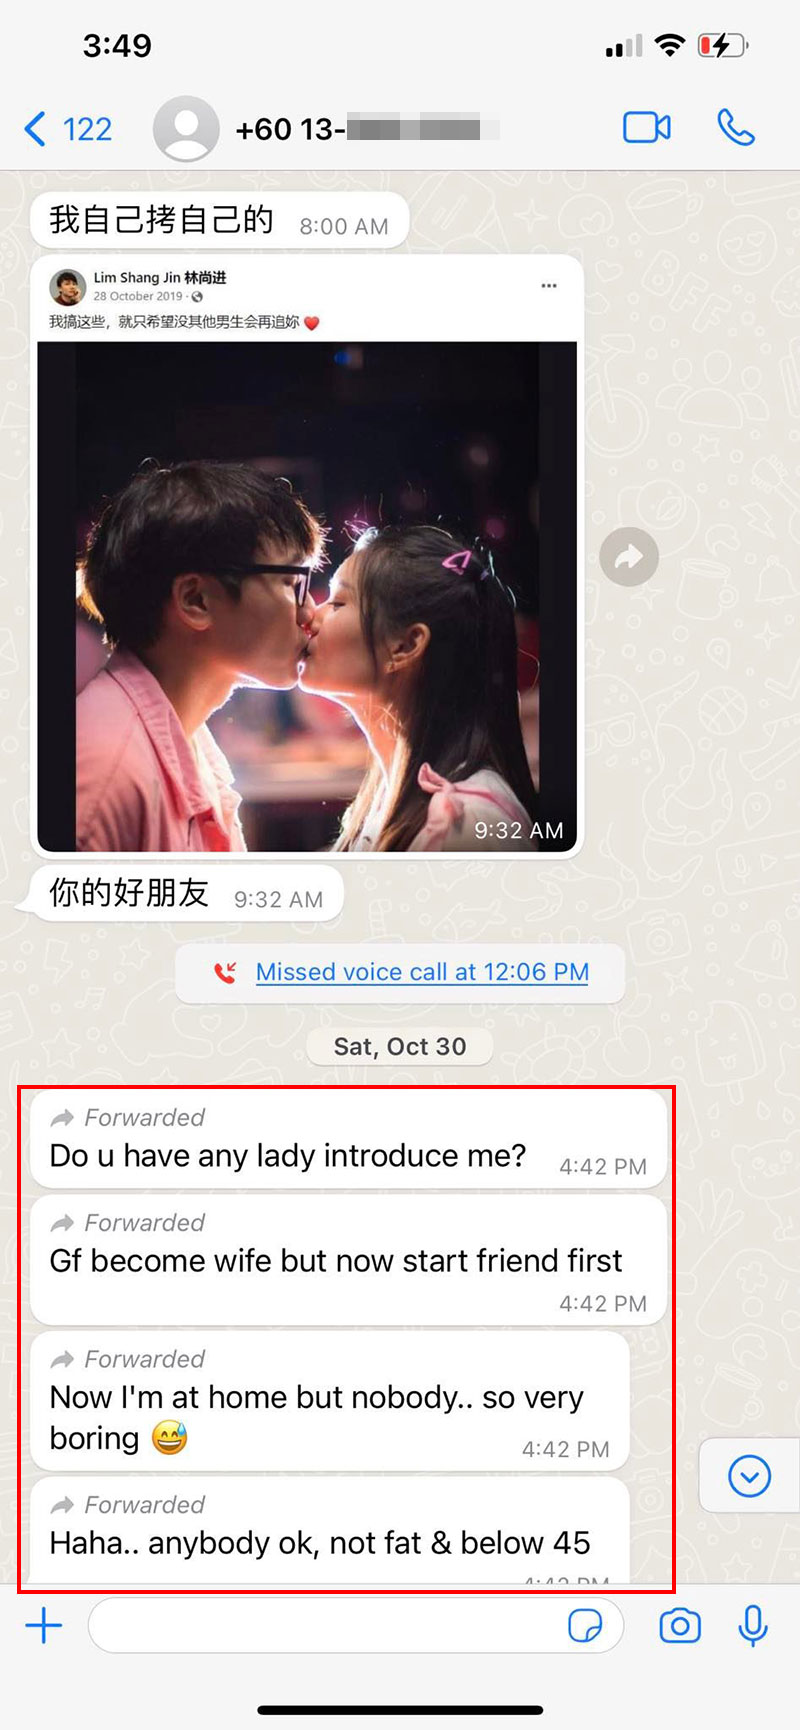Image resolution: width=800 pixels, height=1730 pixels.
Task: Select the 'Gf become wife' forwarded message
Action: [348, 1261]
